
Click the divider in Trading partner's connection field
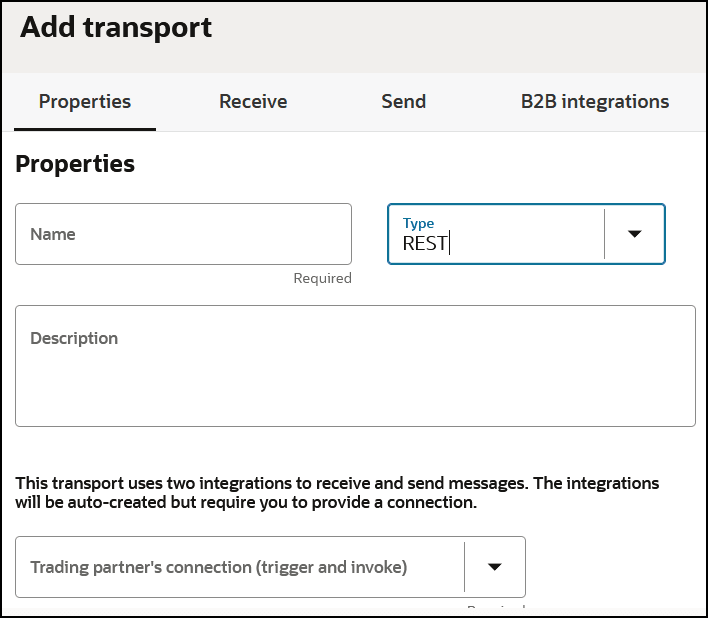pos(465,567)
